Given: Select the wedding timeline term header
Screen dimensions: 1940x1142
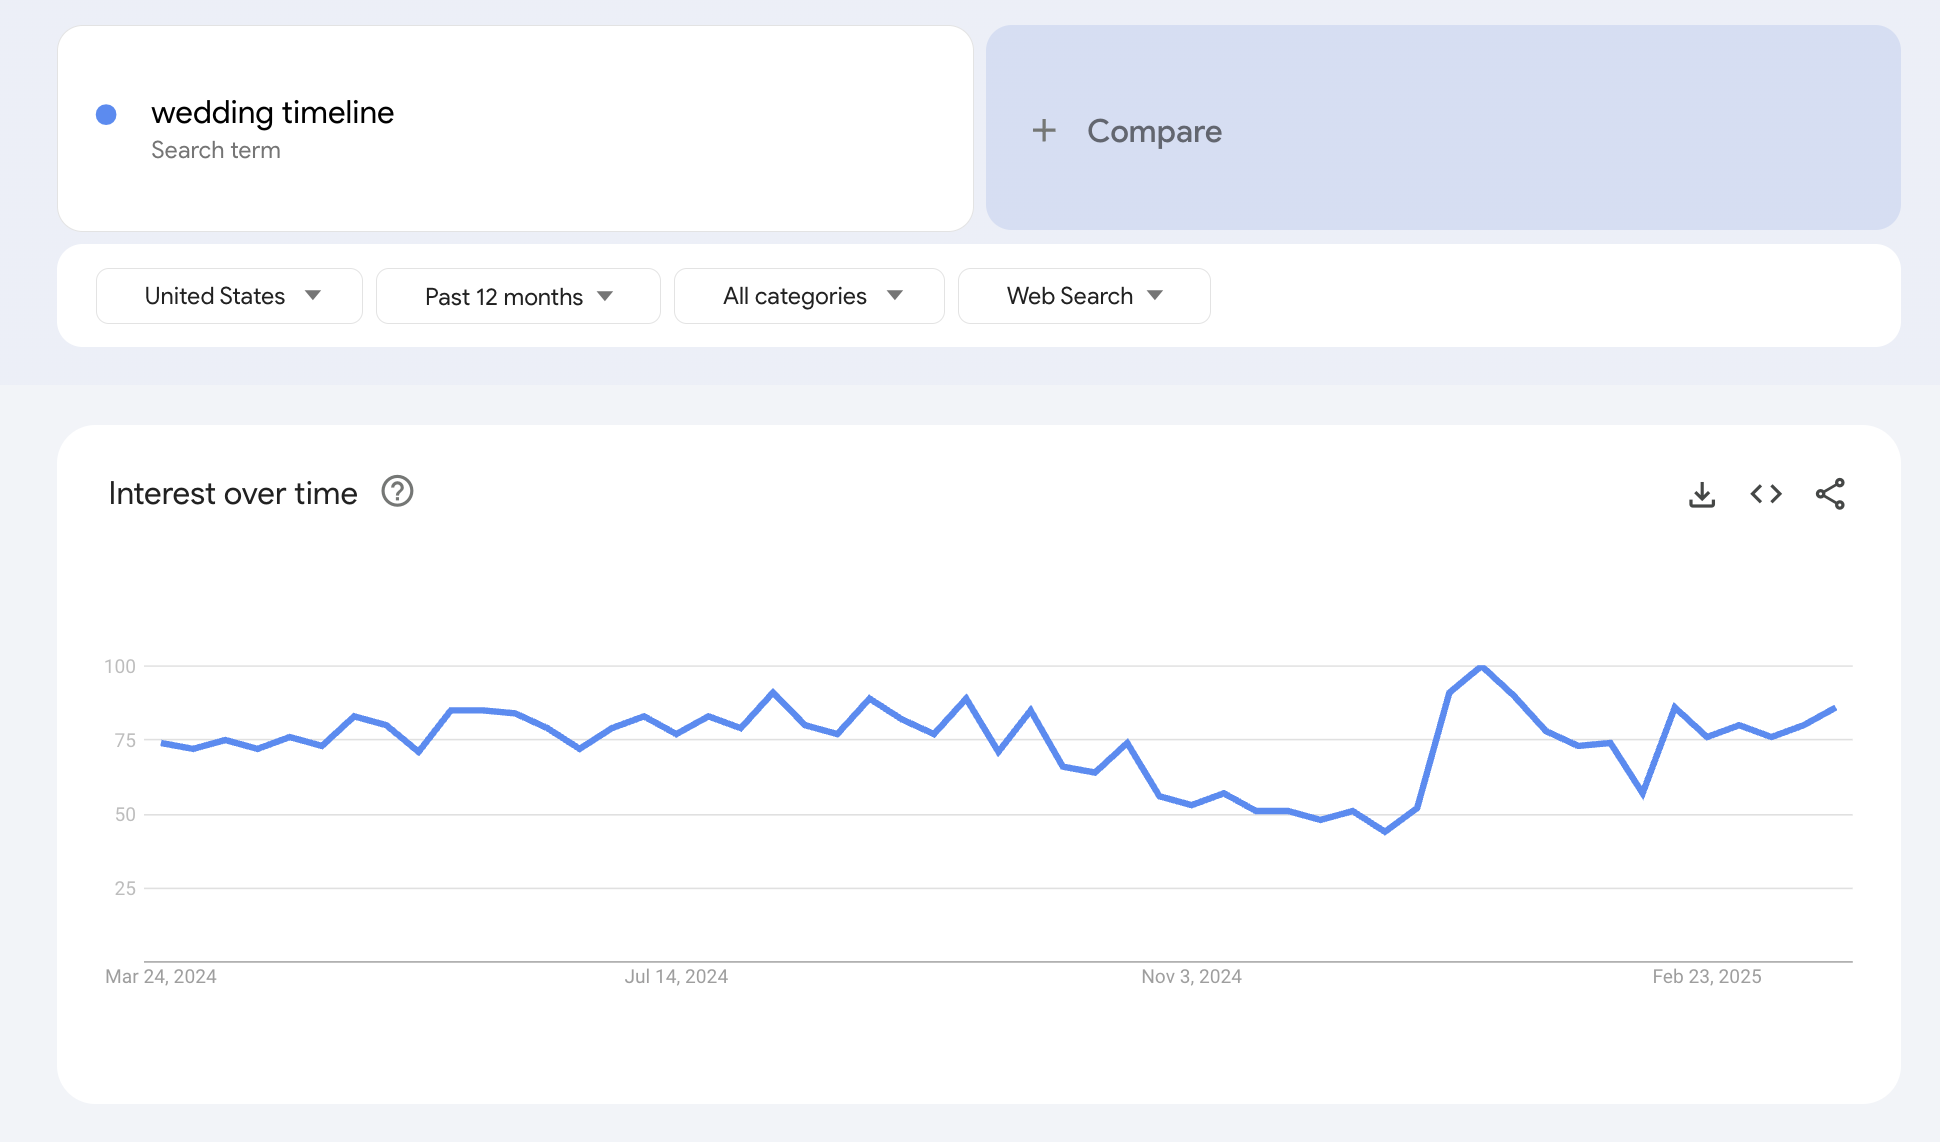Looking at the screenshot, I should pos(272,112).
